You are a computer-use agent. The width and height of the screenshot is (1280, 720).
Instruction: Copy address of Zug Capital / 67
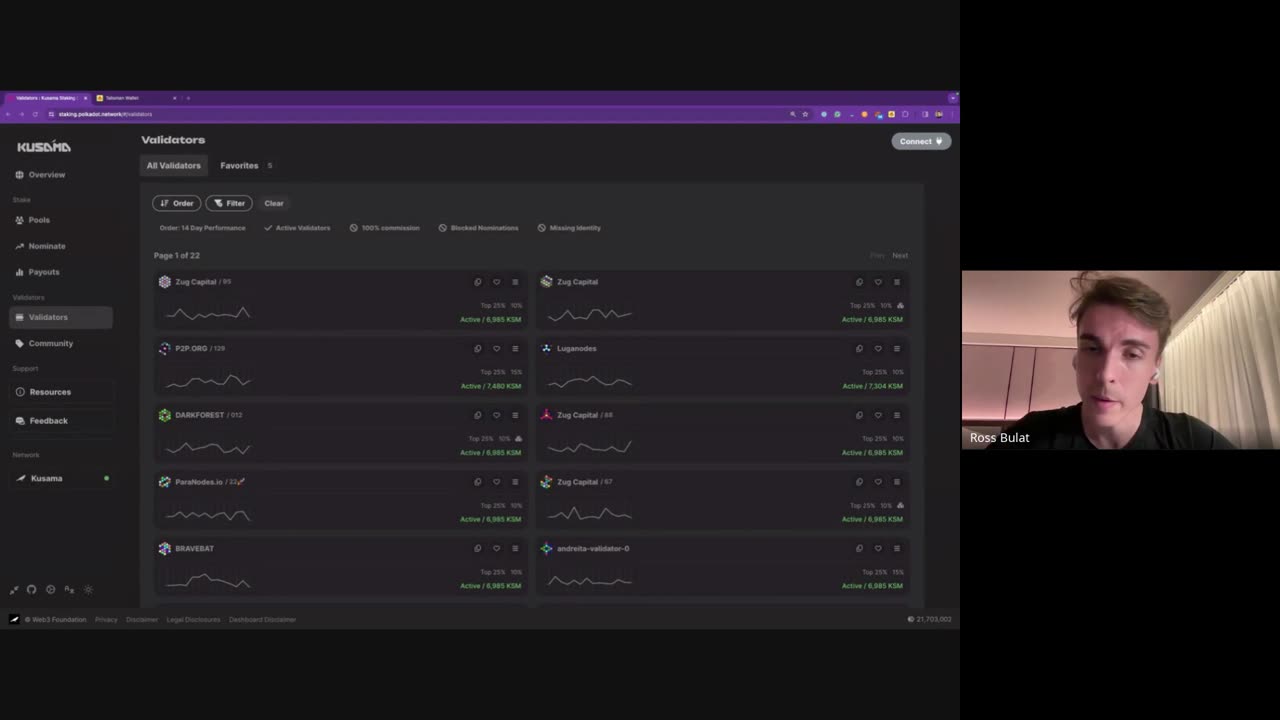(859, 482)
